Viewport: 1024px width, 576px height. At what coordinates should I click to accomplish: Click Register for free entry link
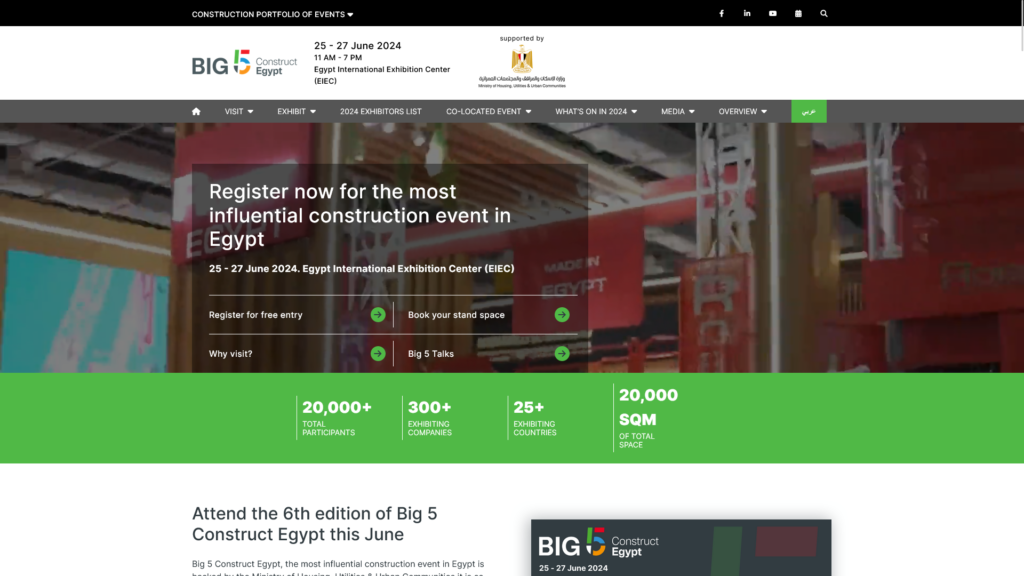[x=255, y=315]
